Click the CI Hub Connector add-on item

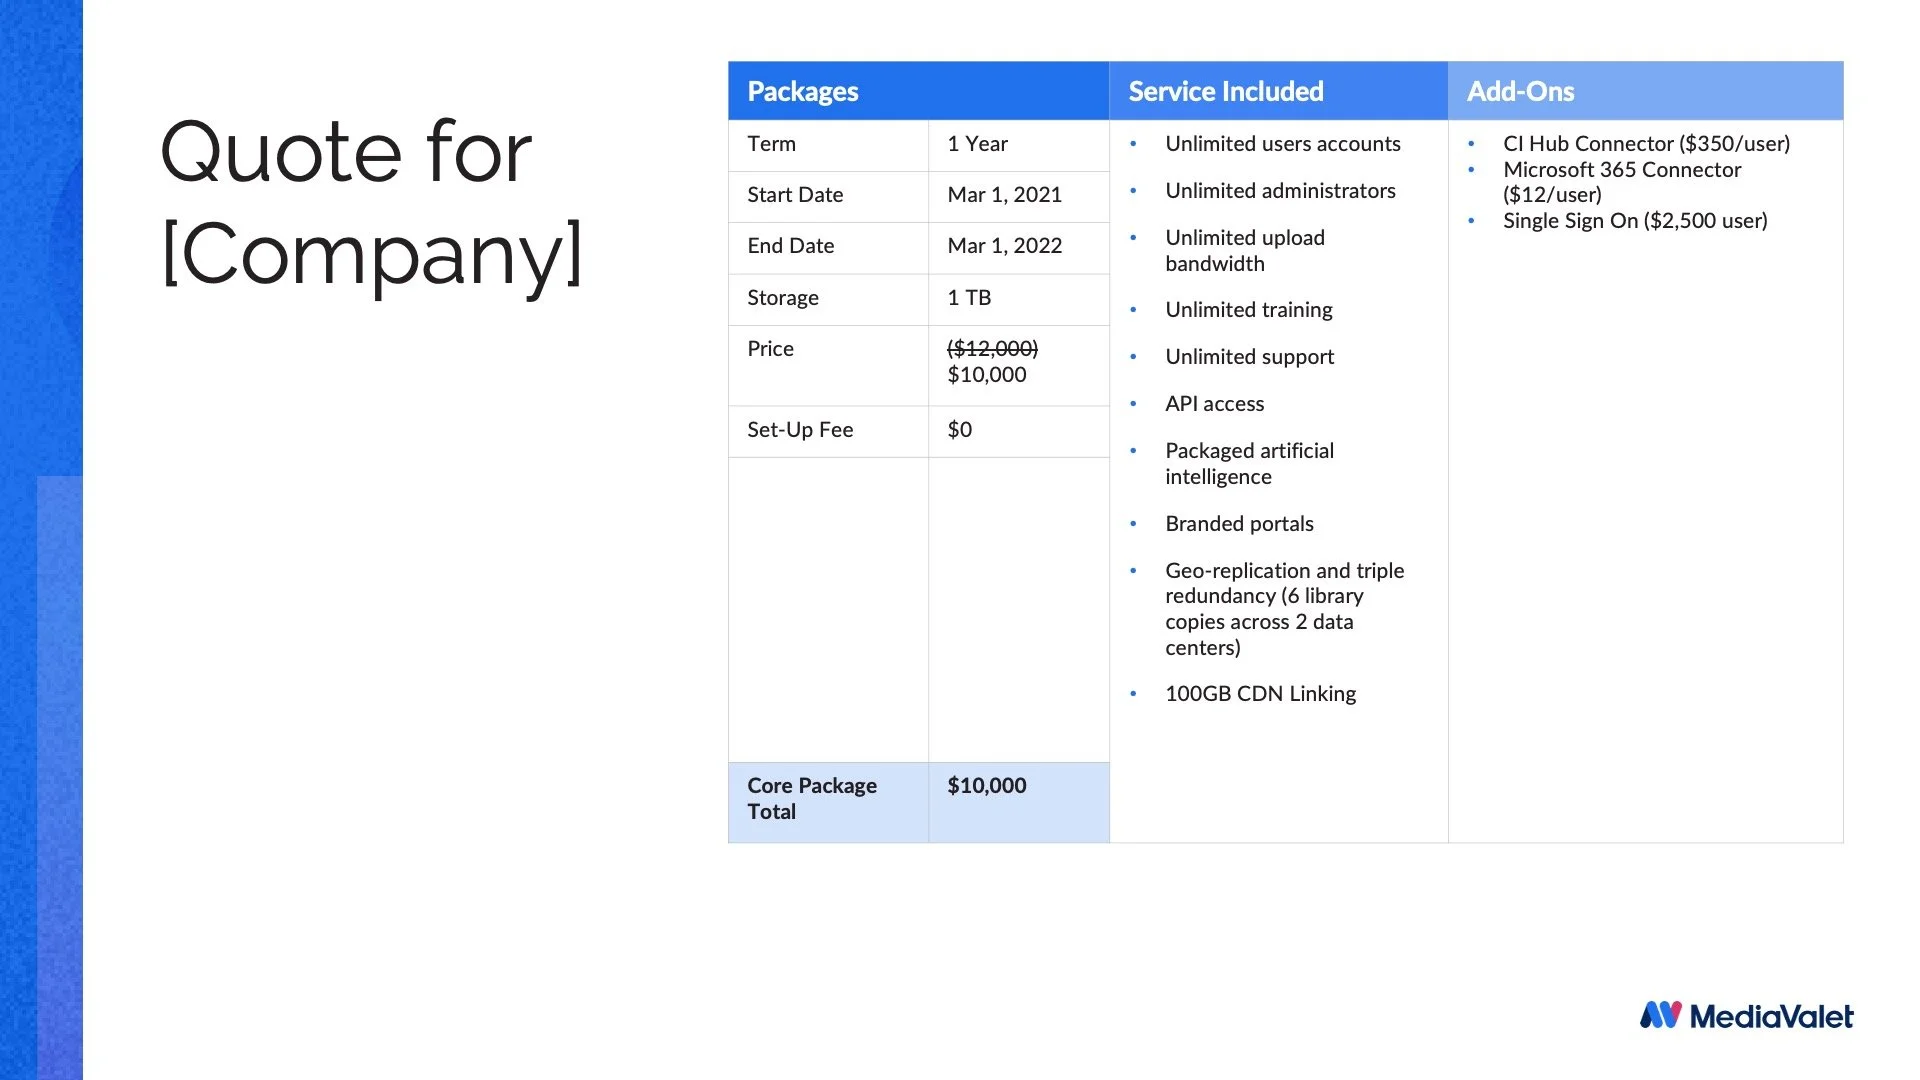(1646, 144)
